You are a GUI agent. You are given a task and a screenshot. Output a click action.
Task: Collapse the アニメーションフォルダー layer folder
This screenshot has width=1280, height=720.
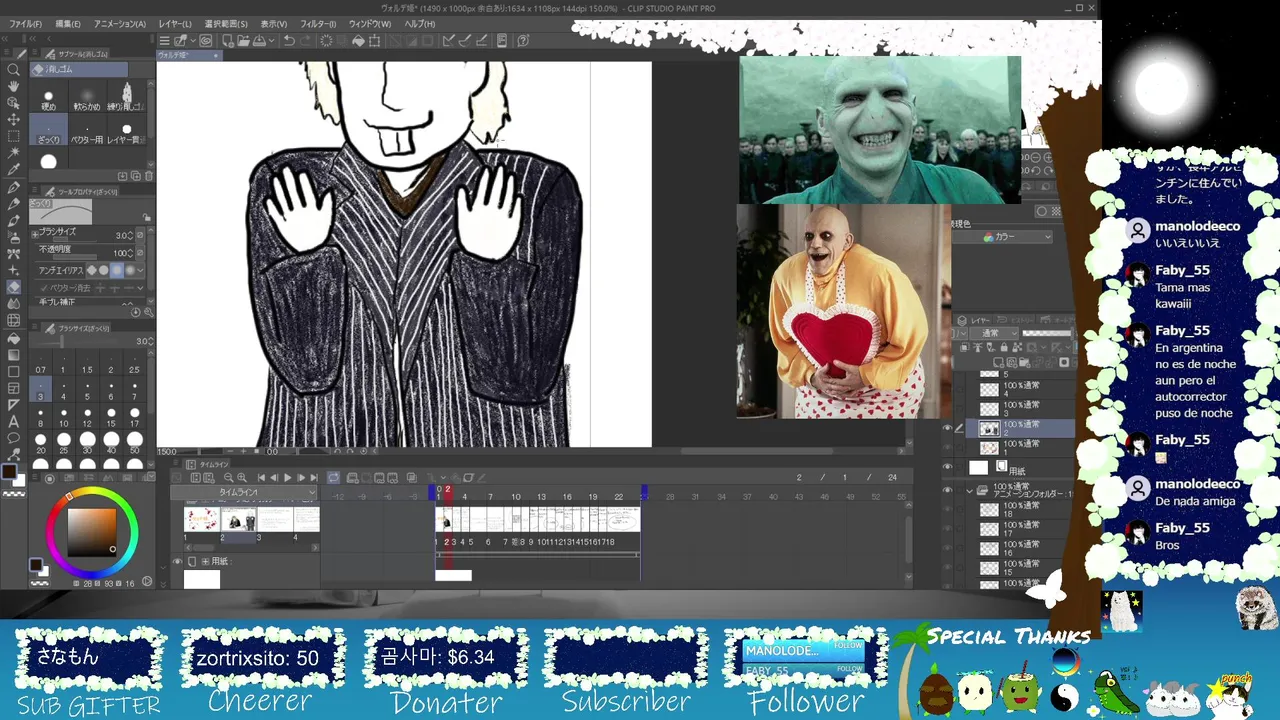coord(969,491)
